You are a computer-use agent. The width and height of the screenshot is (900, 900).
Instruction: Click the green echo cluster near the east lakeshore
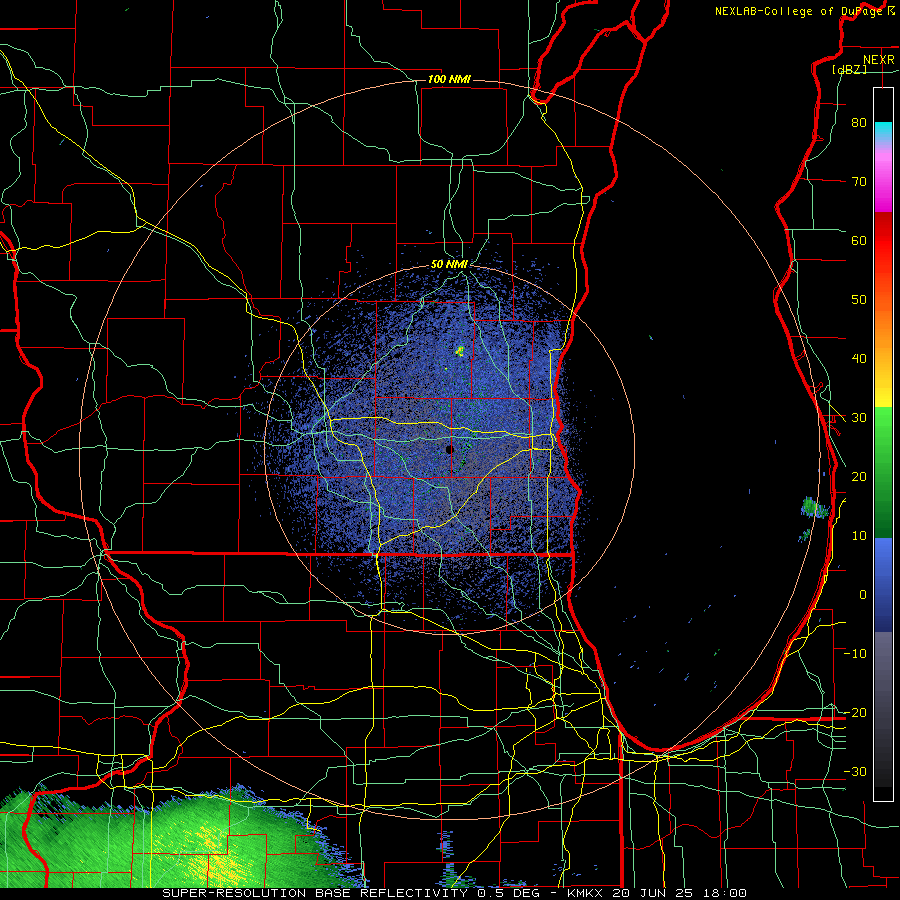(814, 508)
